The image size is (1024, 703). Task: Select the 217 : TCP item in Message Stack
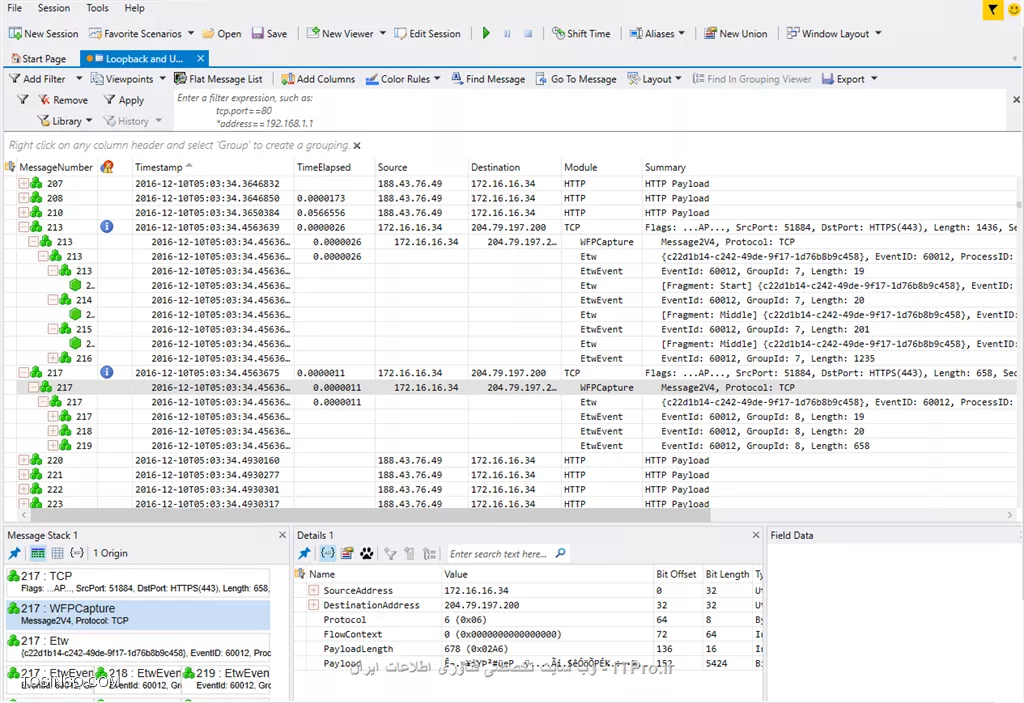coord(138,581)
